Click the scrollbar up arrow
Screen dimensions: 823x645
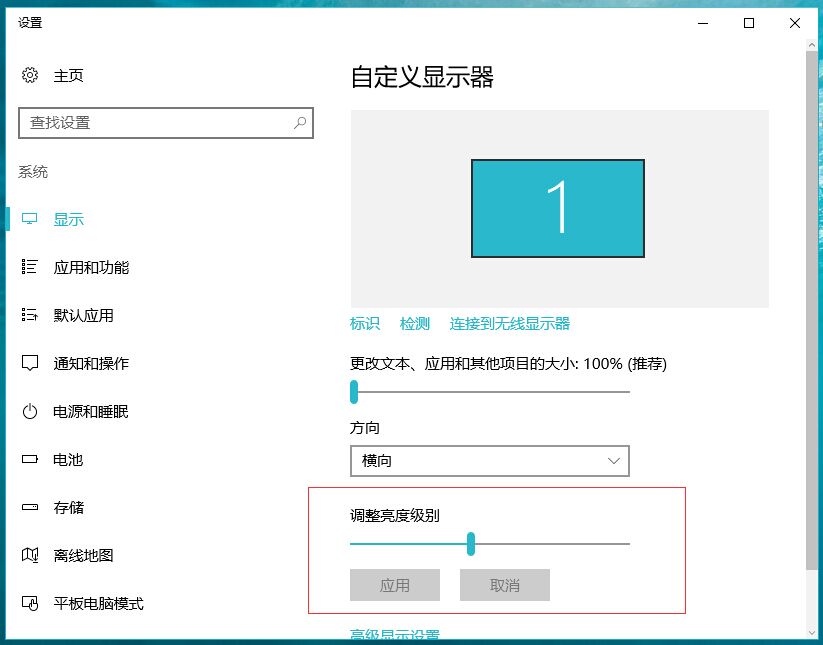[x=812, y=45]
